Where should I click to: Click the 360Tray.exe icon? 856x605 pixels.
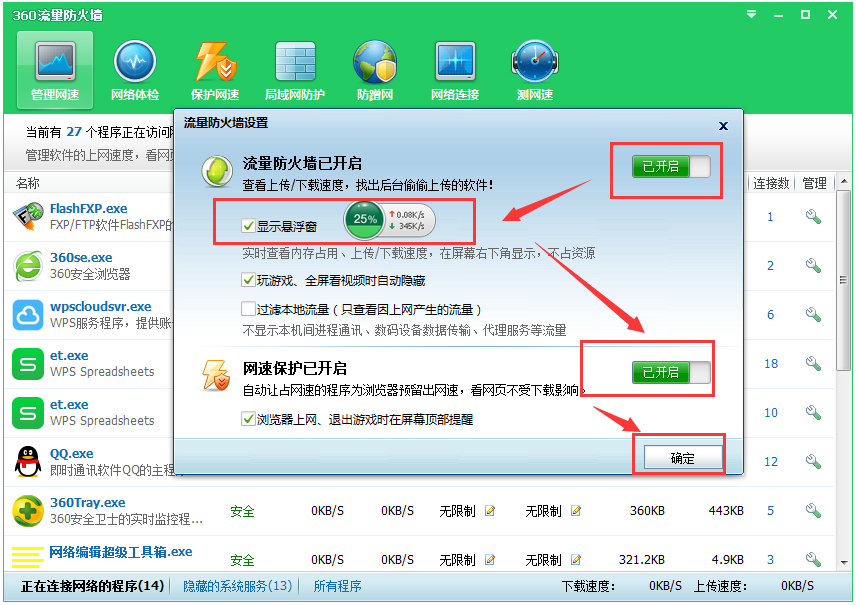click(27, 511)
